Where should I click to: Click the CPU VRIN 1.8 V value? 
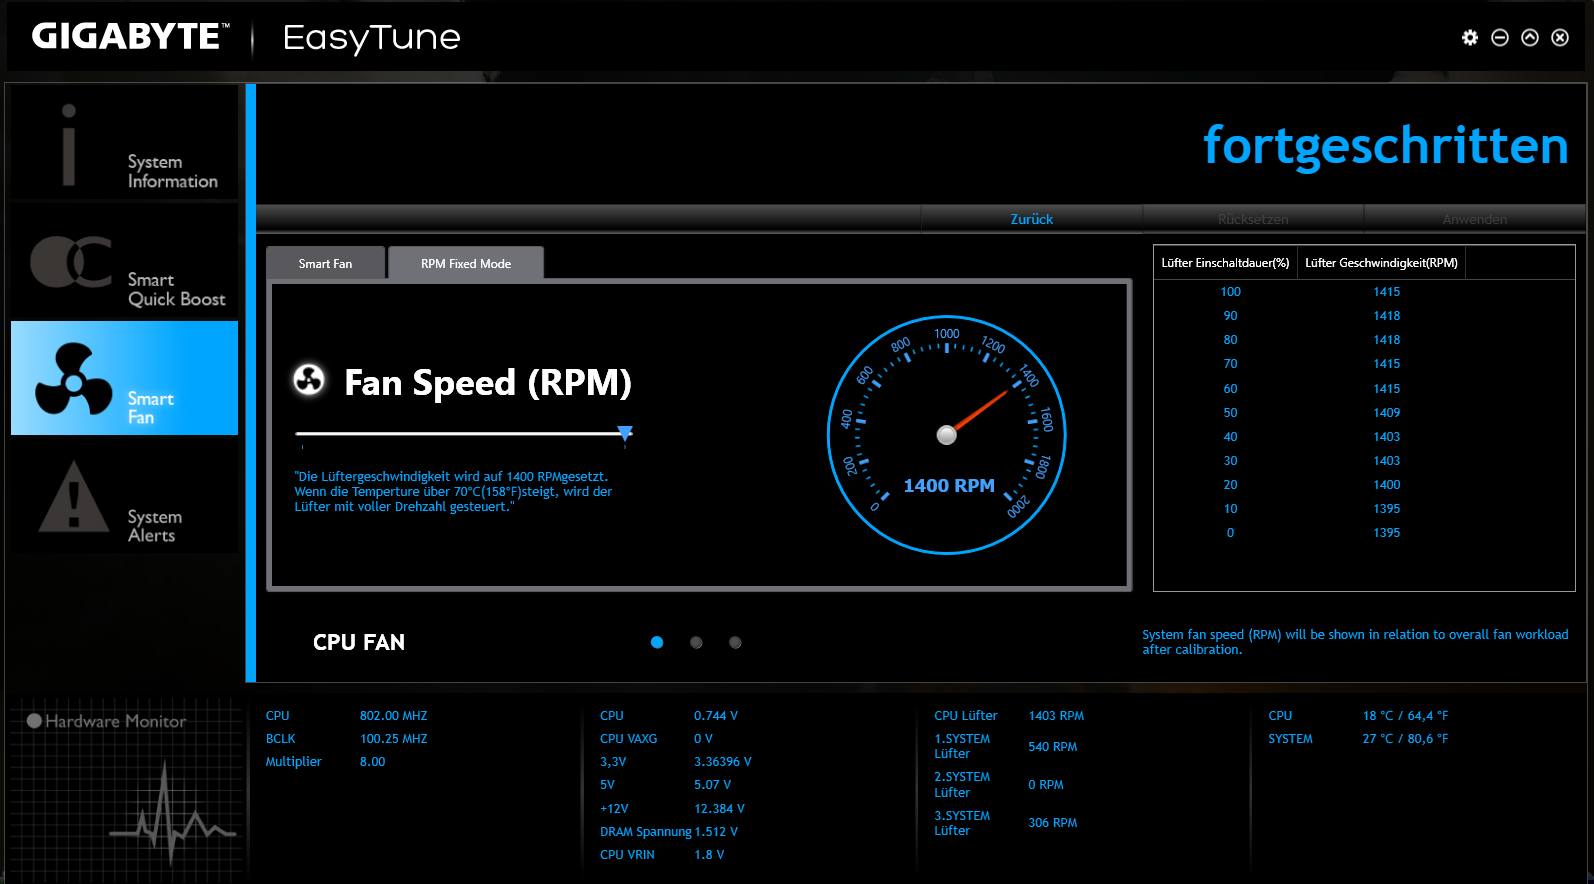click(x=709, y=855)
